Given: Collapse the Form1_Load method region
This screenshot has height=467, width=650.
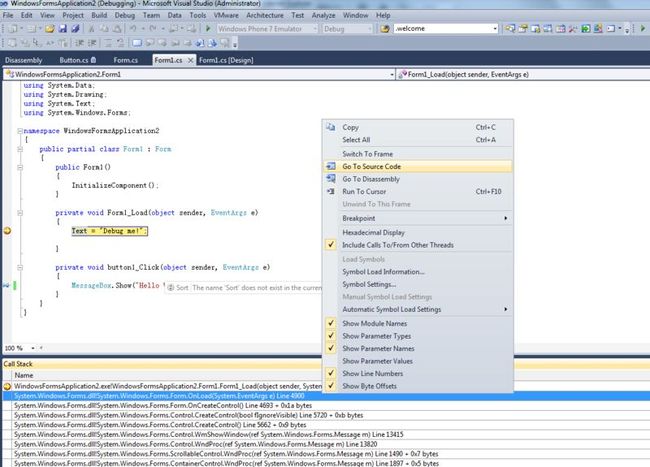Looking at the screenshot, I should (x=19, y=213).
